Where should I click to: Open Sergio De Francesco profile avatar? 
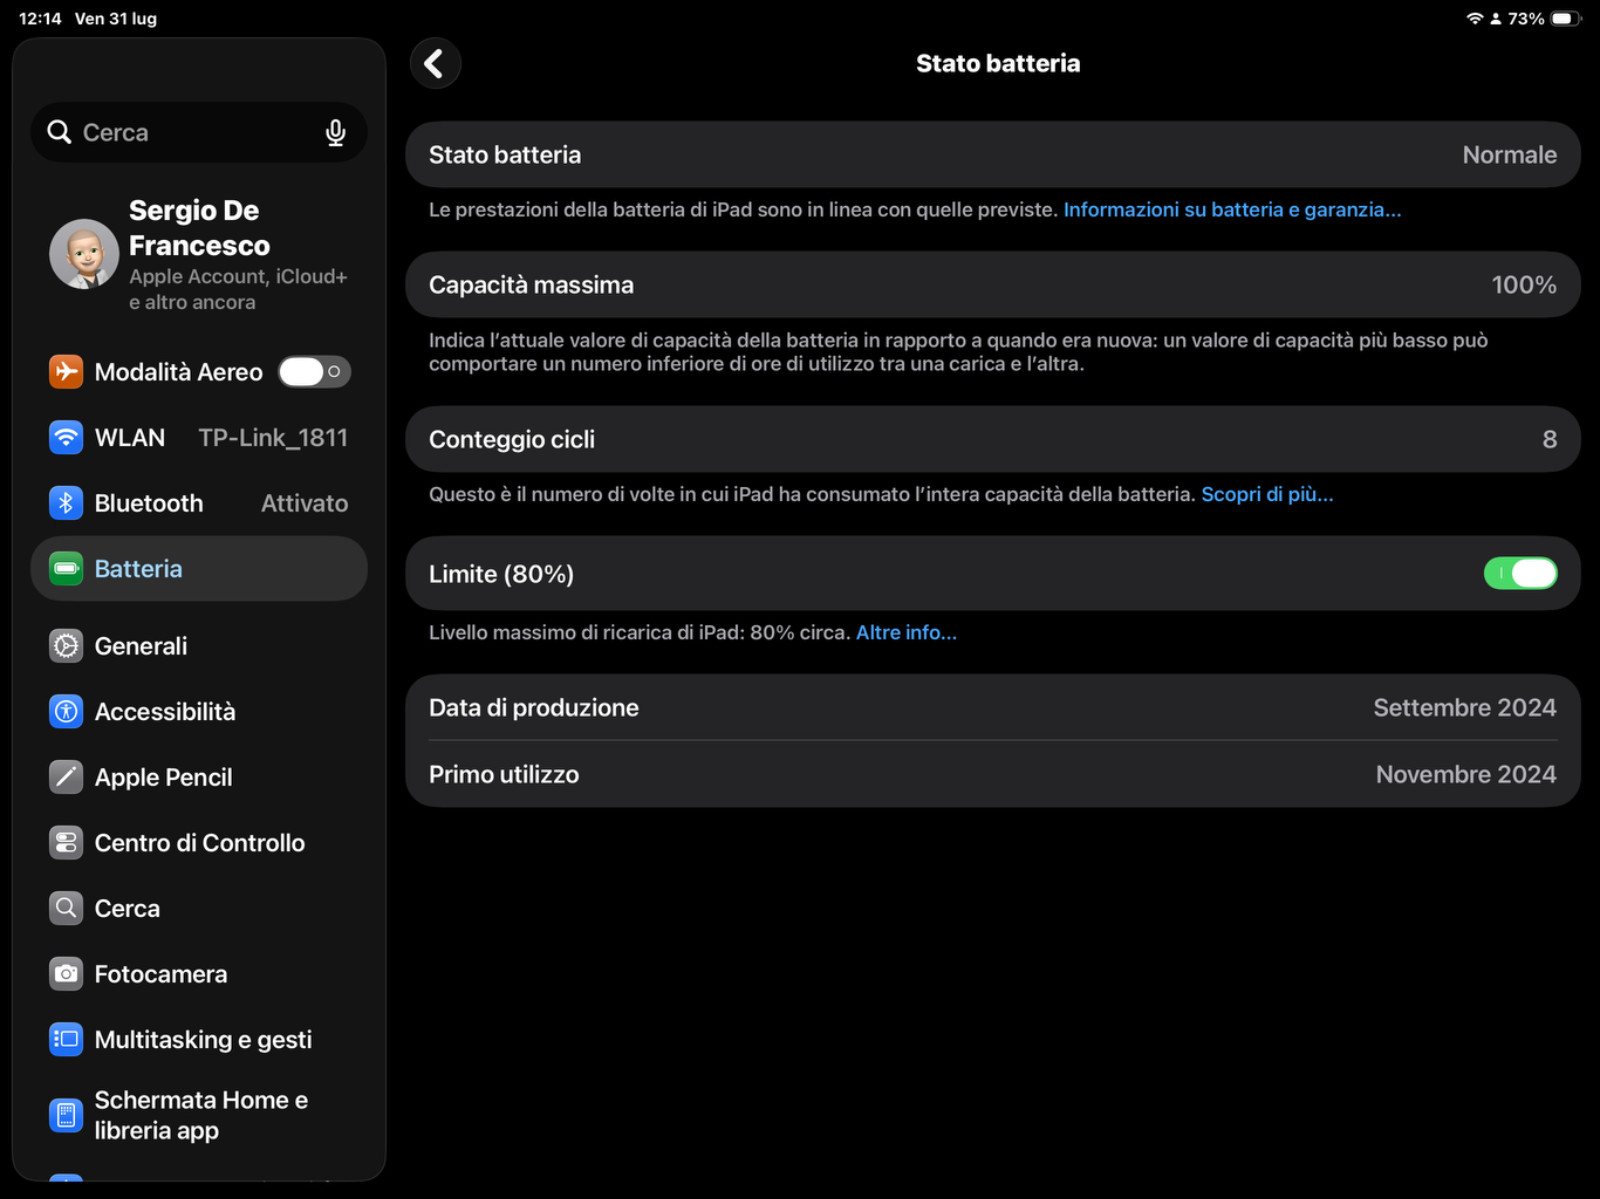click(84, 254)
